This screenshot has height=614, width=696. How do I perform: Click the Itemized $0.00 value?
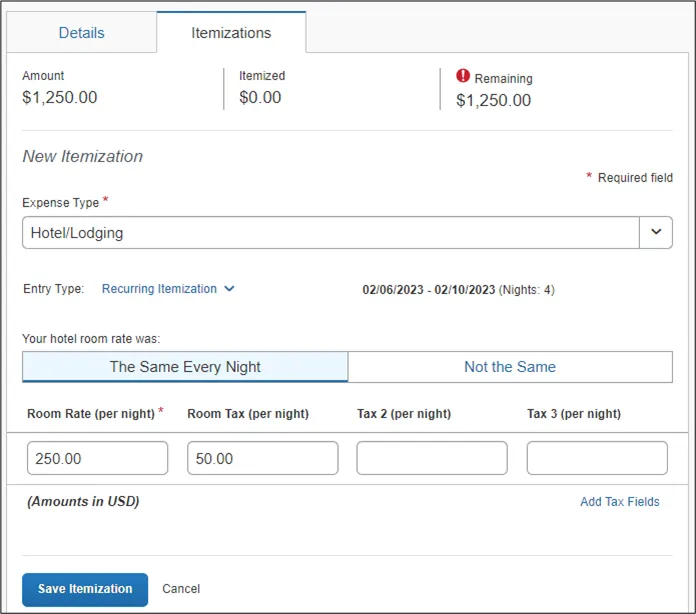(260, 98)
